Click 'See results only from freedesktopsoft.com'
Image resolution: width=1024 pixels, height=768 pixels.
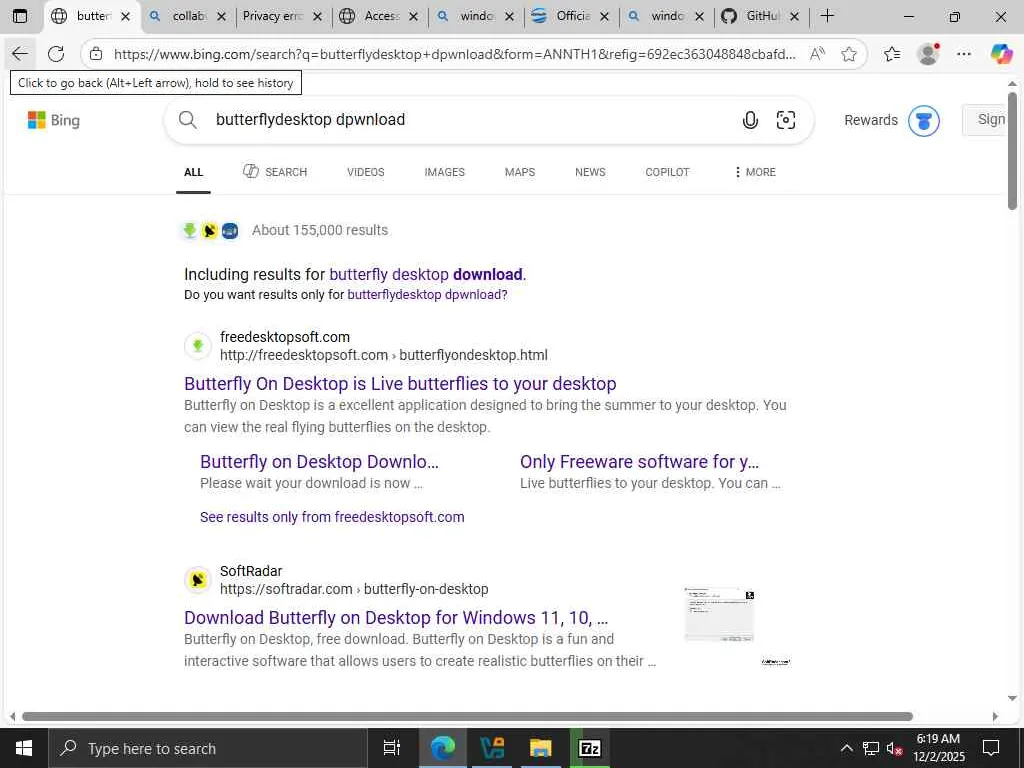(332, 517)
